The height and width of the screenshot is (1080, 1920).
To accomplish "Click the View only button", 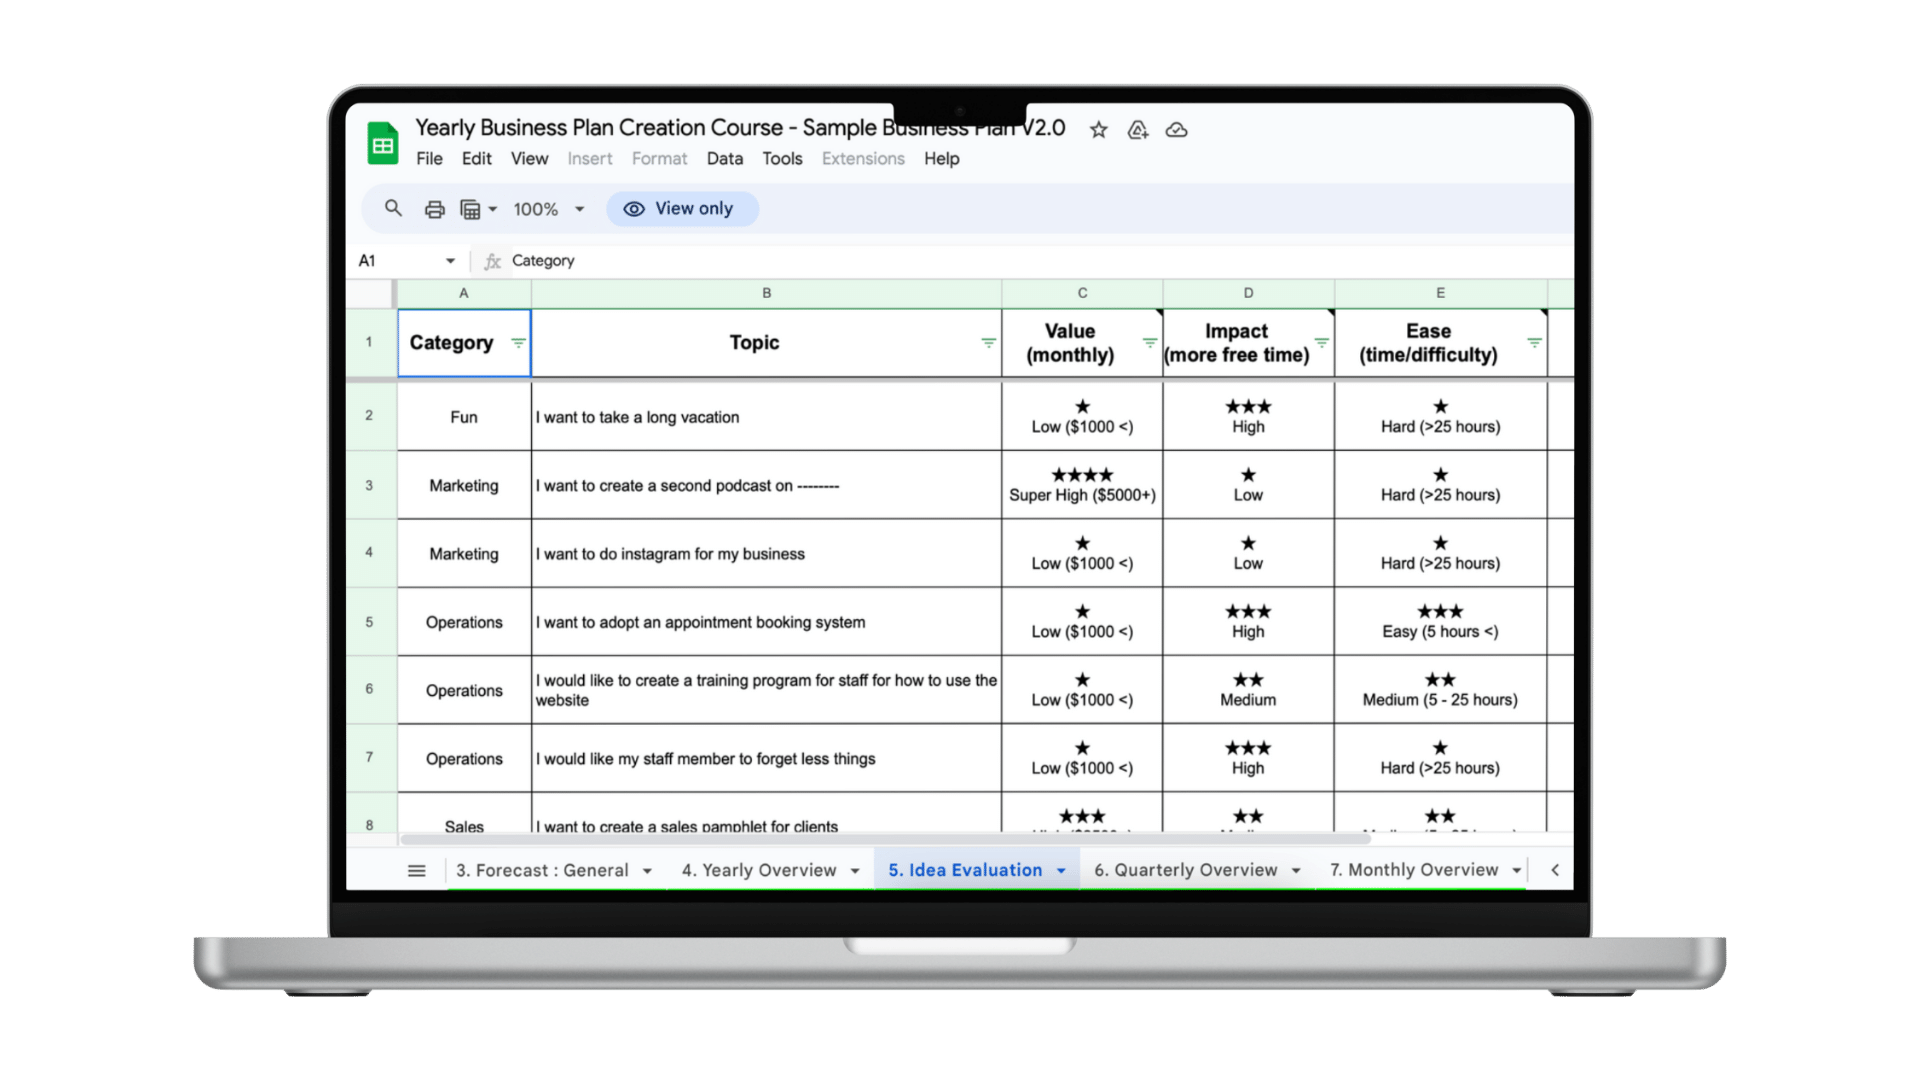I will tap(681, 209).
